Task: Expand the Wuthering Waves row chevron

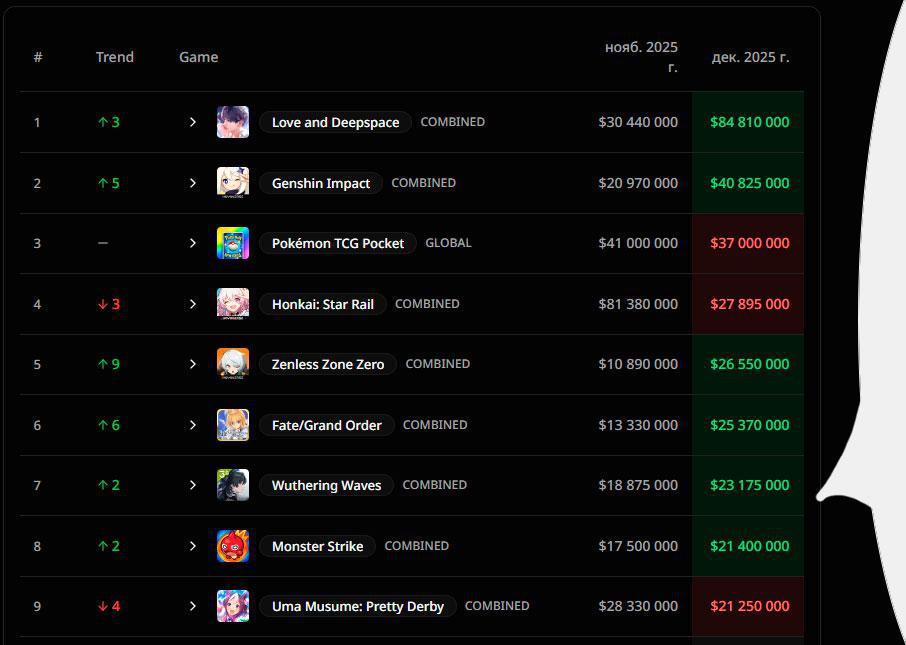Action: point(193,485)
